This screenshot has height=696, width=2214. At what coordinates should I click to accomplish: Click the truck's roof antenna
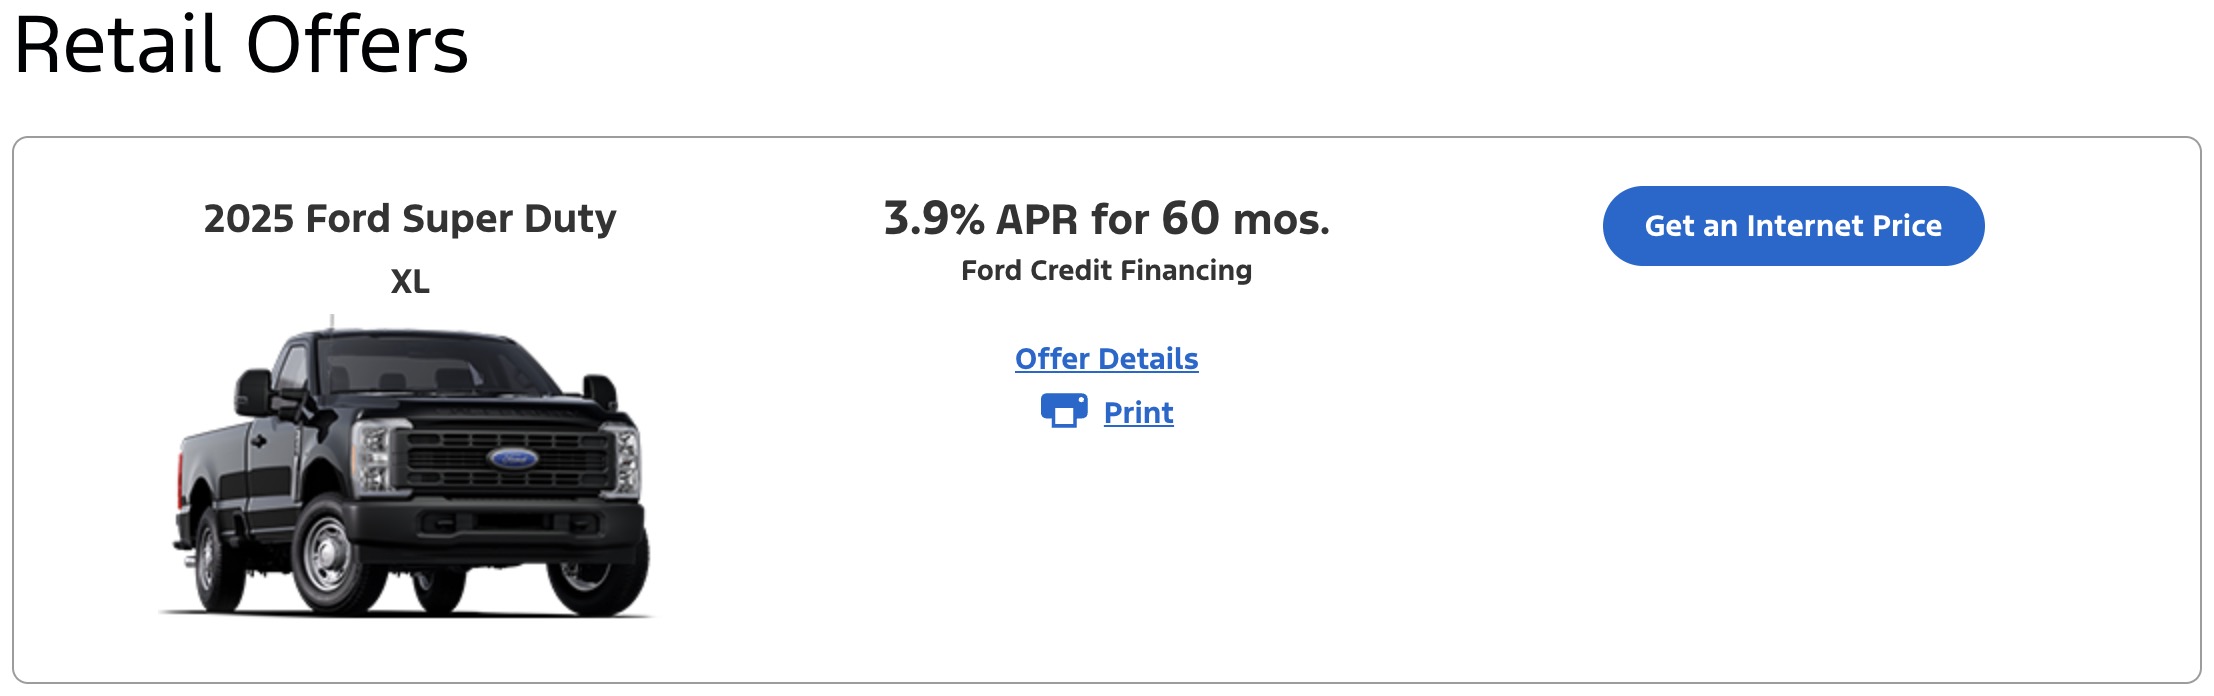pos(332,322)
